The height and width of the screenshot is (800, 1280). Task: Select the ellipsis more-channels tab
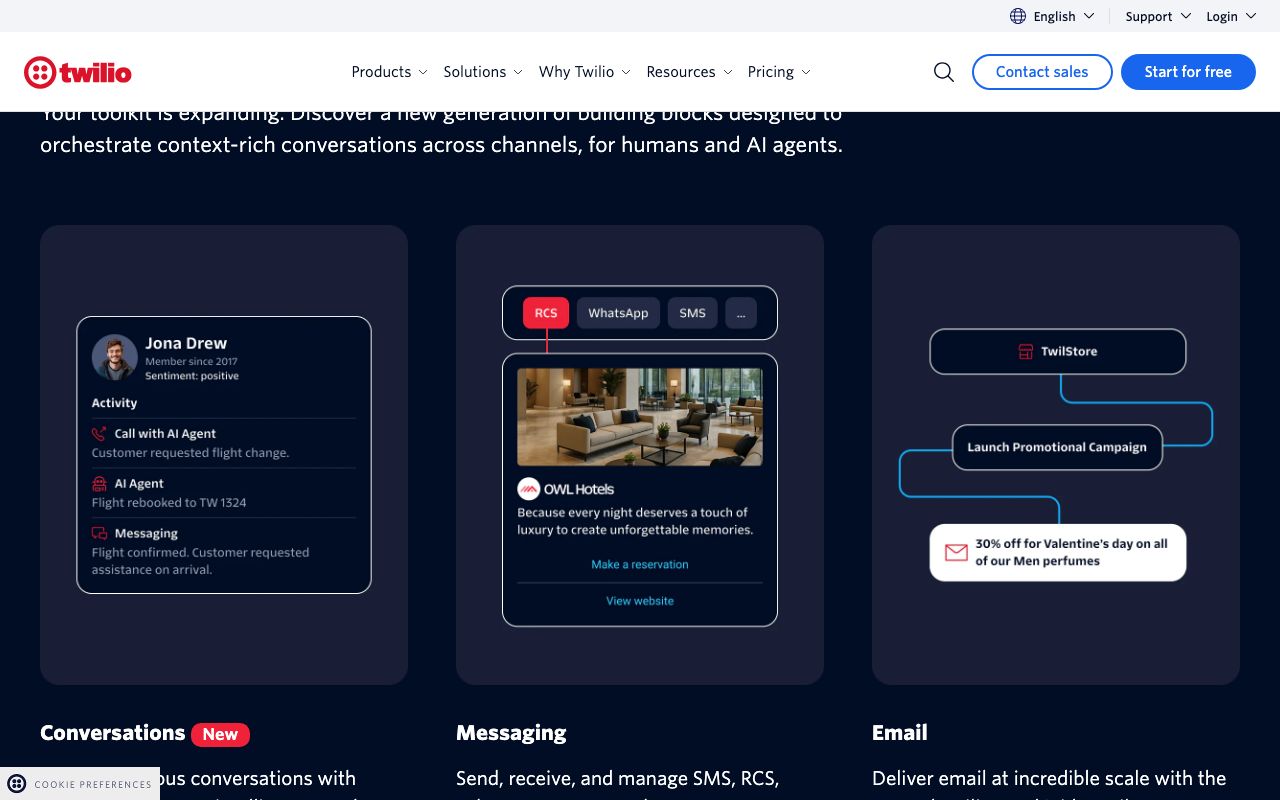[741, 313]
